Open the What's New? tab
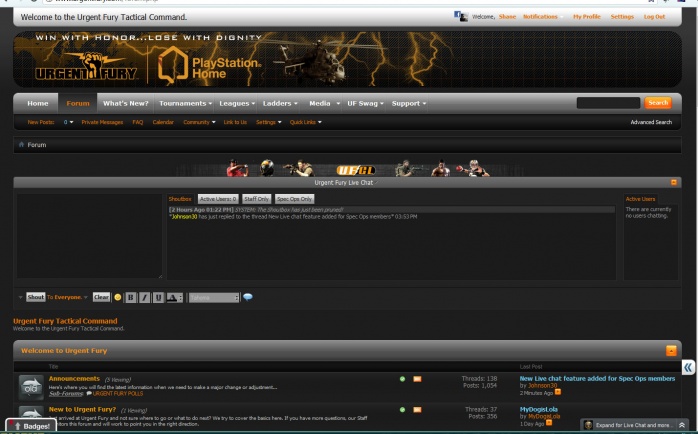The image size is (698, 434). point(125,103)
